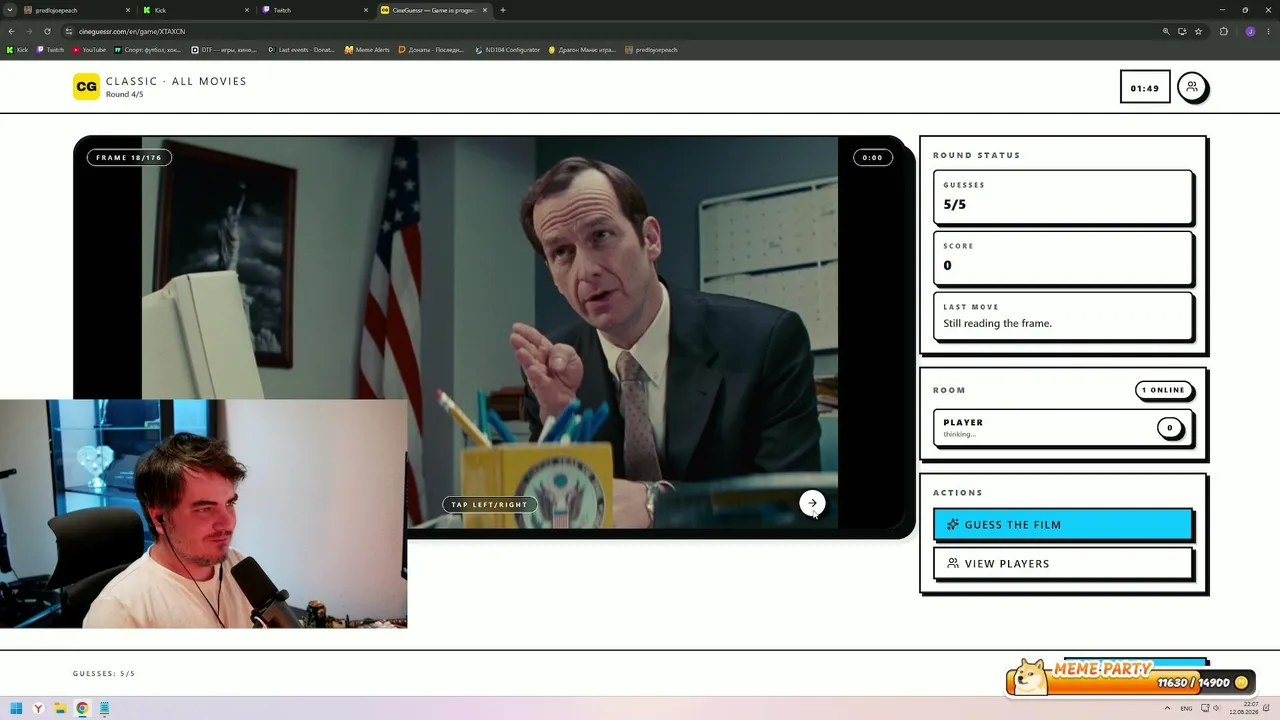Image resolution: width=1280 pixels, height=720 pixels.
Task: Click the Chrome taskbar icon
Action: pyautogui.click(x=82, y=709)
